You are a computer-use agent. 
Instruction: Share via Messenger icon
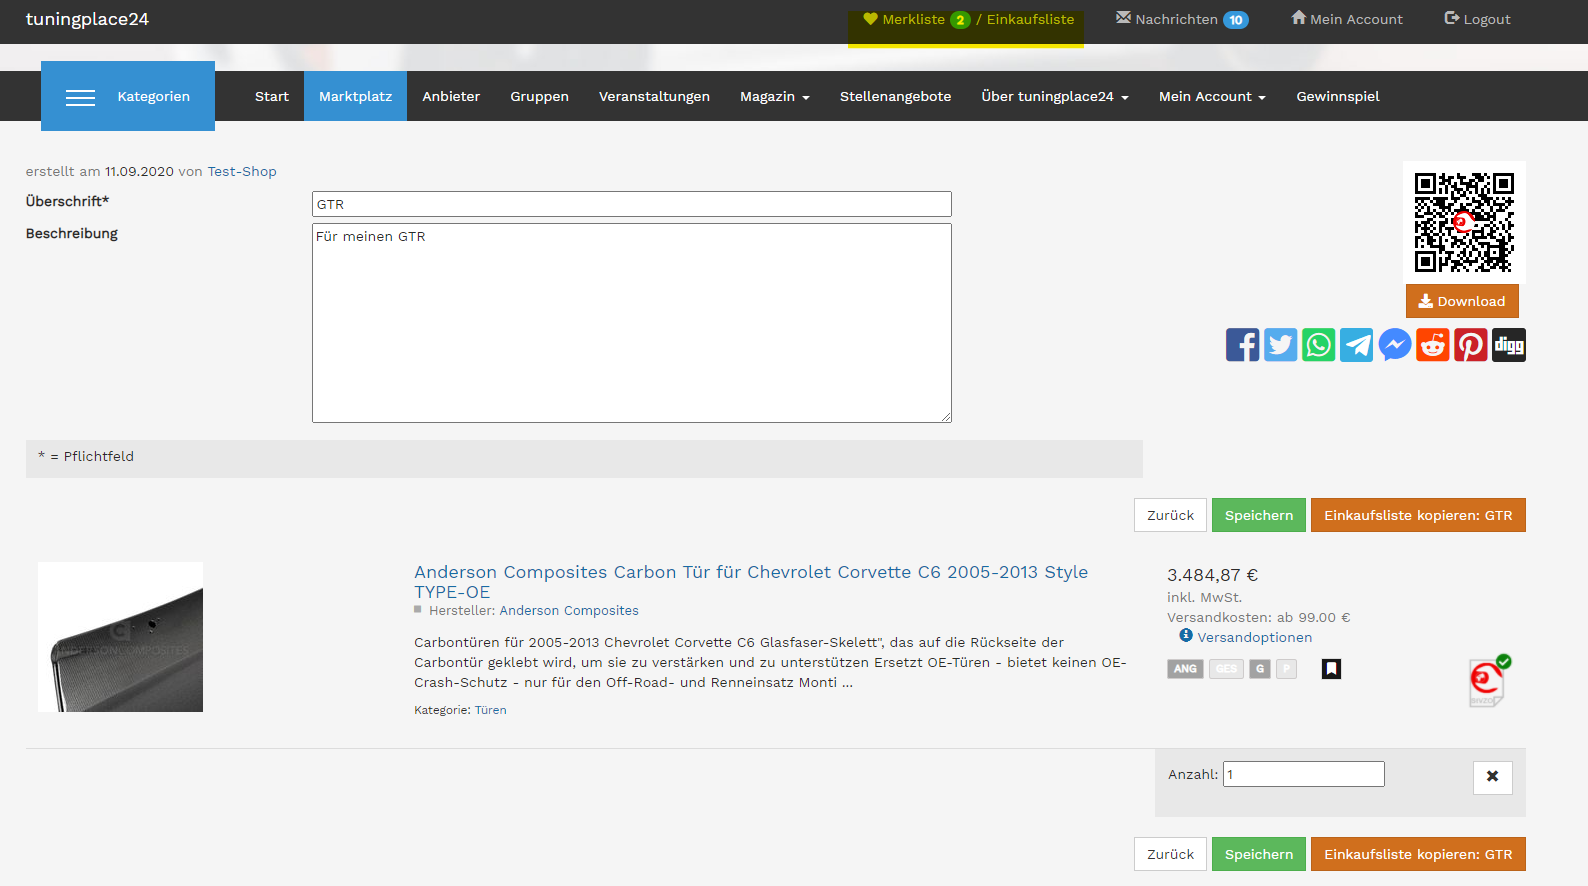[x=1394, y=345]
